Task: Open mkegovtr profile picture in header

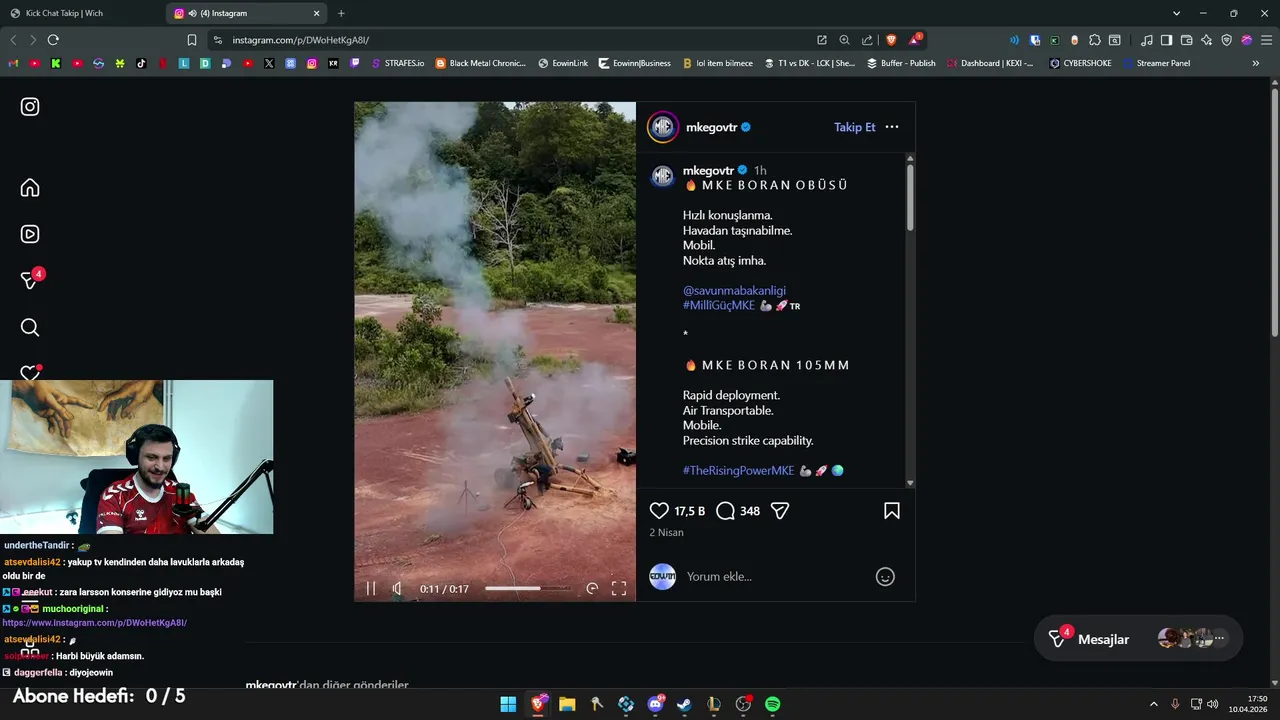Action: (663, 127)
